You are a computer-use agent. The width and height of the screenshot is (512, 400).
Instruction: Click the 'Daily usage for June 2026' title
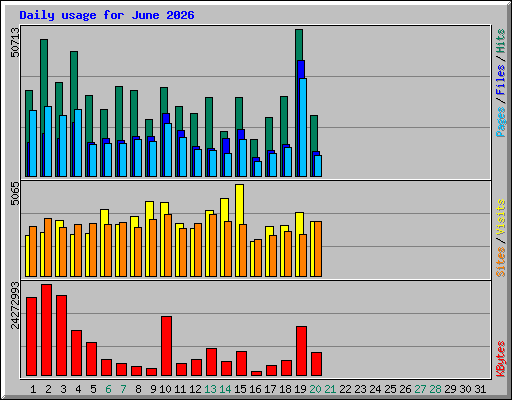(107, 15)
